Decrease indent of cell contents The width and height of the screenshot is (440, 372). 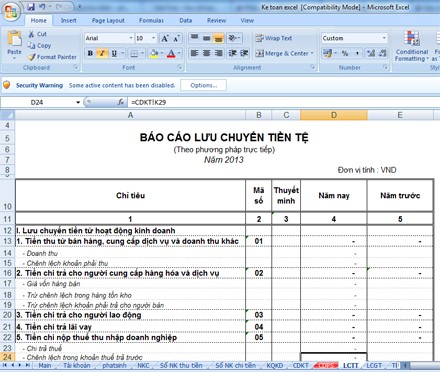pos(233,53)
